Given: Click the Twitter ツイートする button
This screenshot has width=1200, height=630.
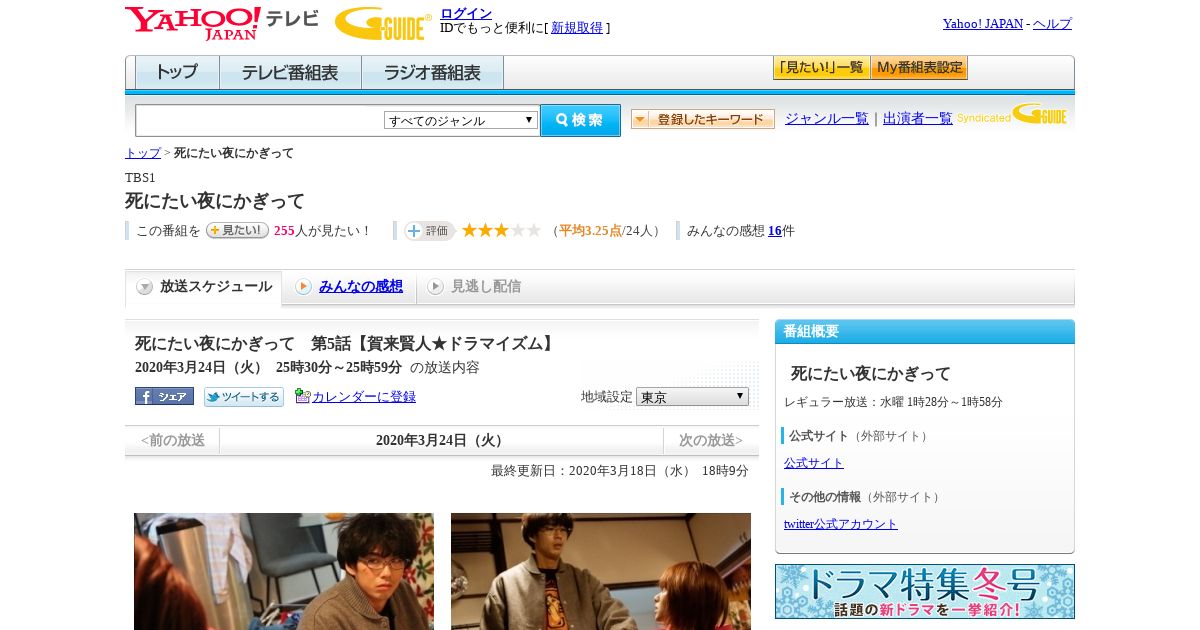Looking at the screenshot, I should tap(244, 397).
